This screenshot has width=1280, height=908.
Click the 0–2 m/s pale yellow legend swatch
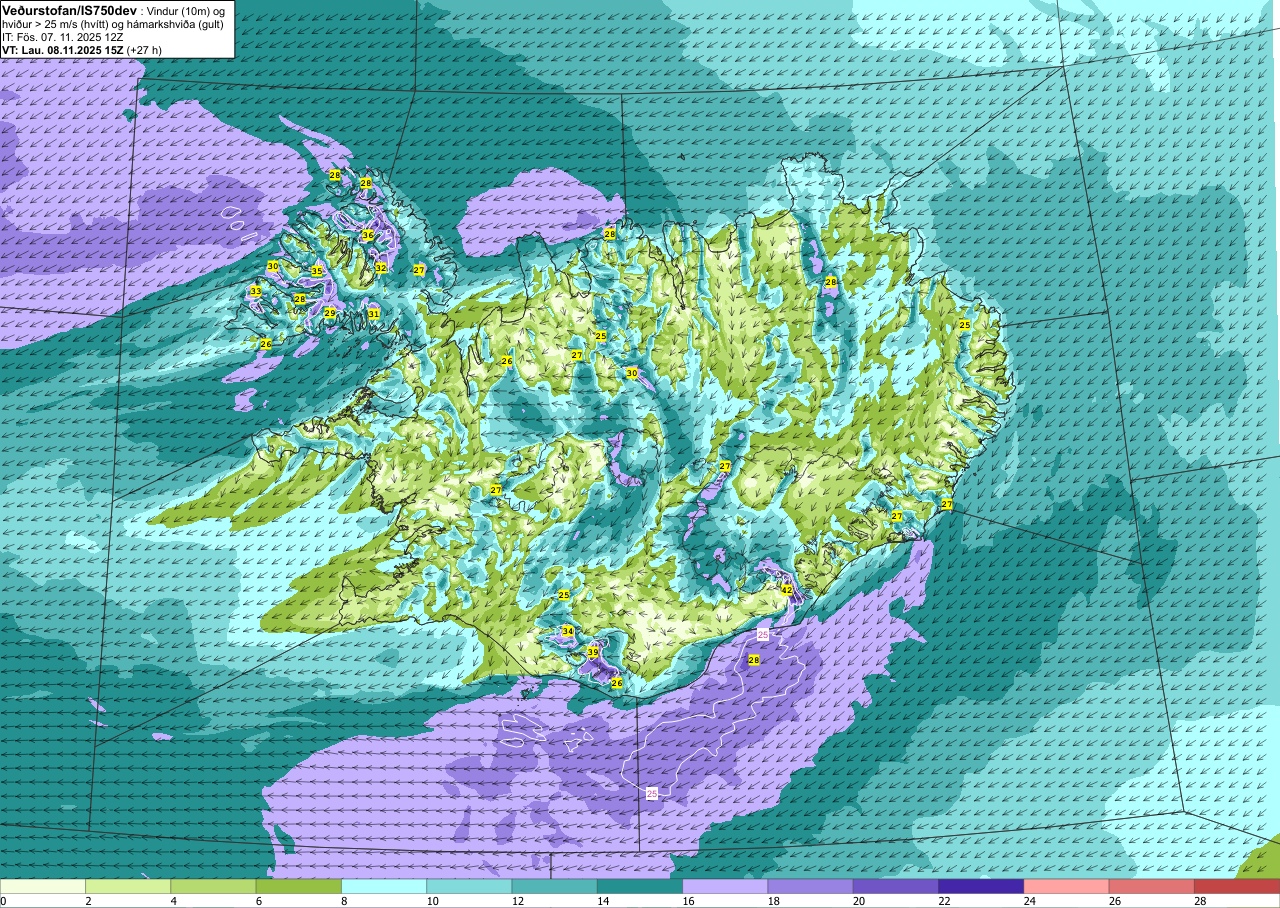(x=43, y=886)
